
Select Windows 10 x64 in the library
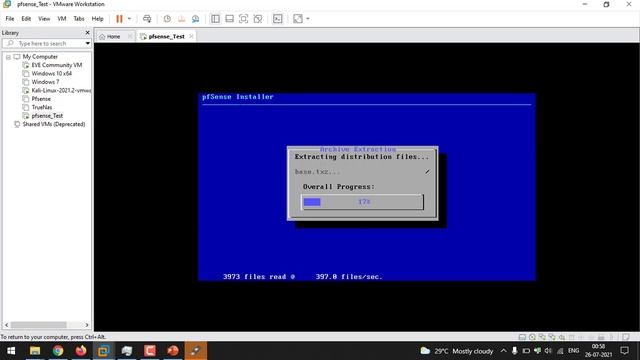point(51,73)
